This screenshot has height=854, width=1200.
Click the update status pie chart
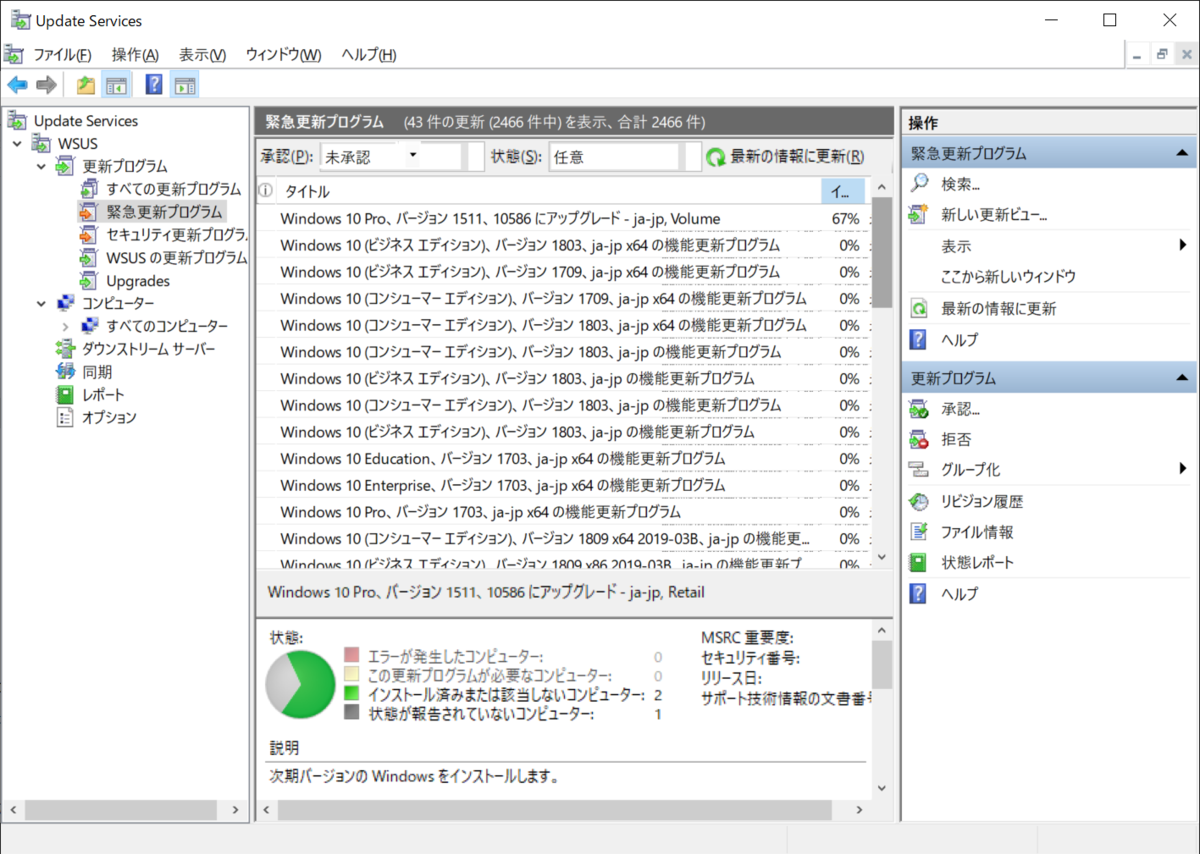tap(300, 683)
